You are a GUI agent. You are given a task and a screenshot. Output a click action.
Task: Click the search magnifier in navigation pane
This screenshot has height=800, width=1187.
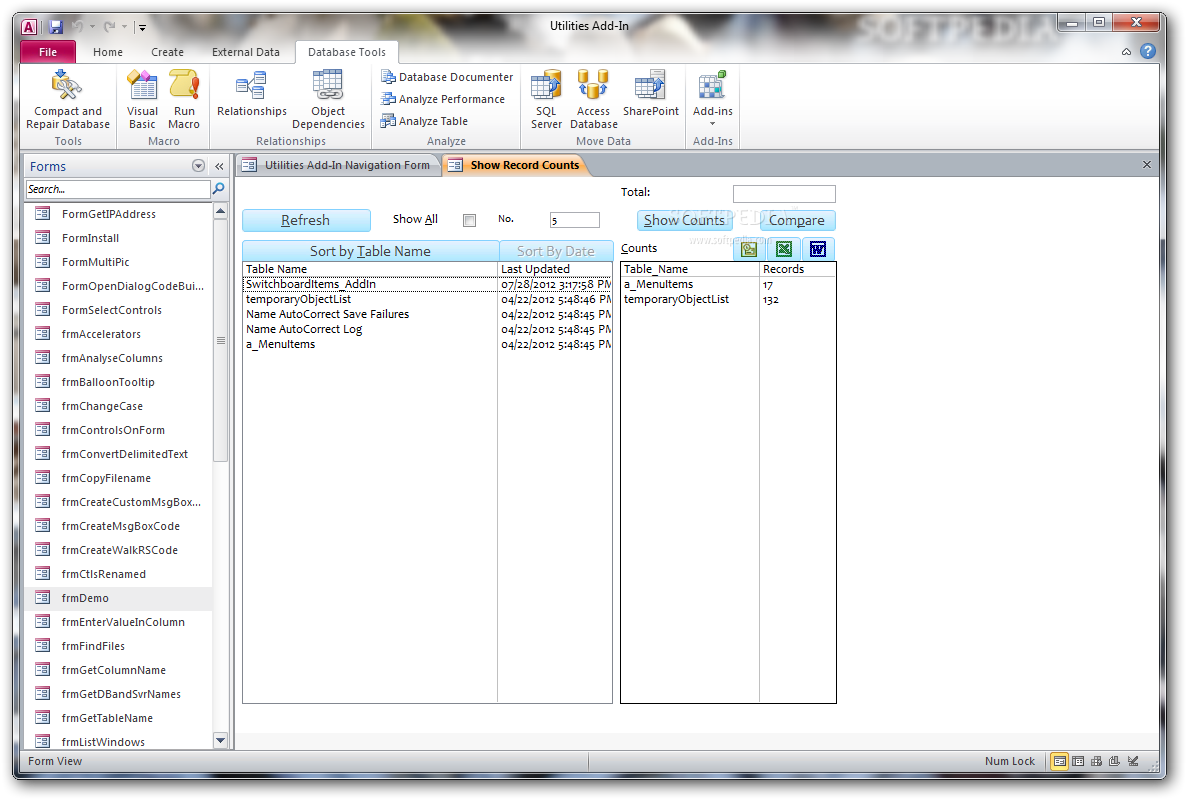tap(219, 188)
